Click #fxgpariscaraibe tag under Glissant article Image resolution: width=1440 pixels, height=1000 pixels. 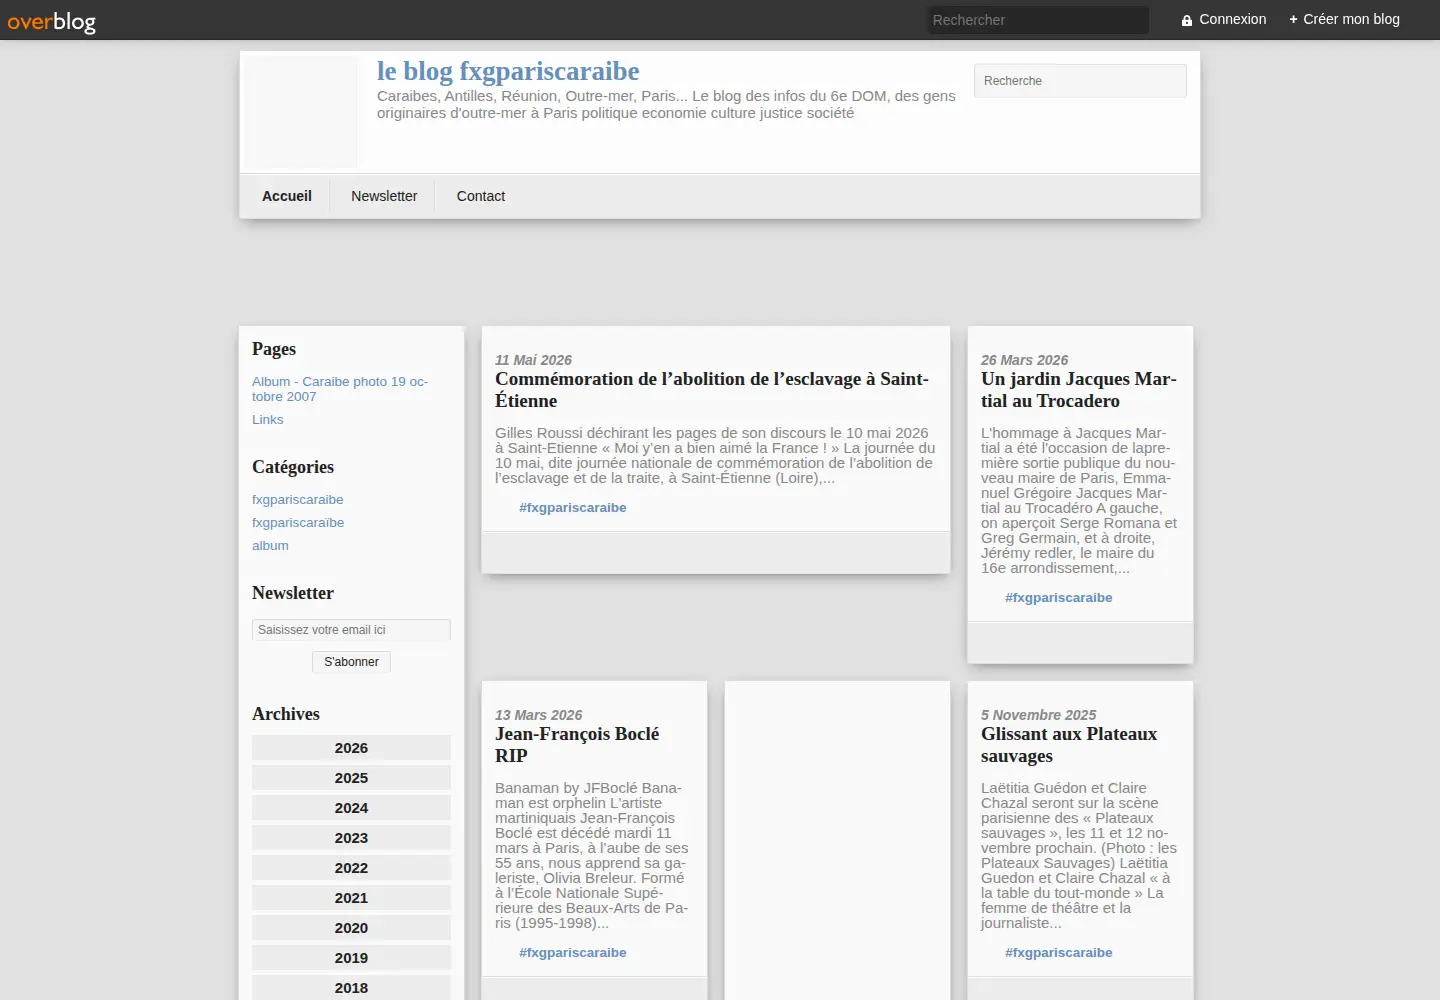pos(1059,953)
